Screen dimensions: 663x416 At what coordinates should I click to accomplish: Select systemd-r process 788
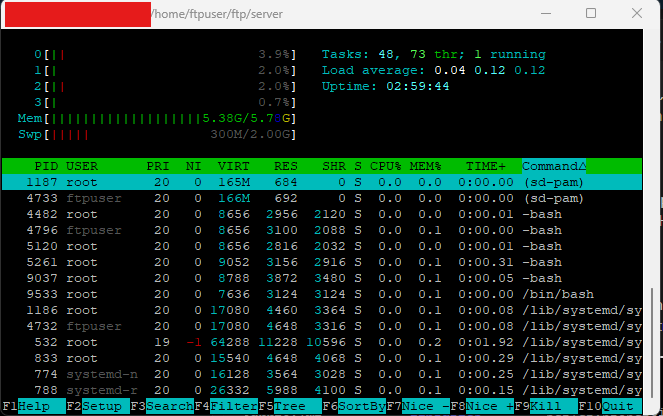tap(322, 390)
